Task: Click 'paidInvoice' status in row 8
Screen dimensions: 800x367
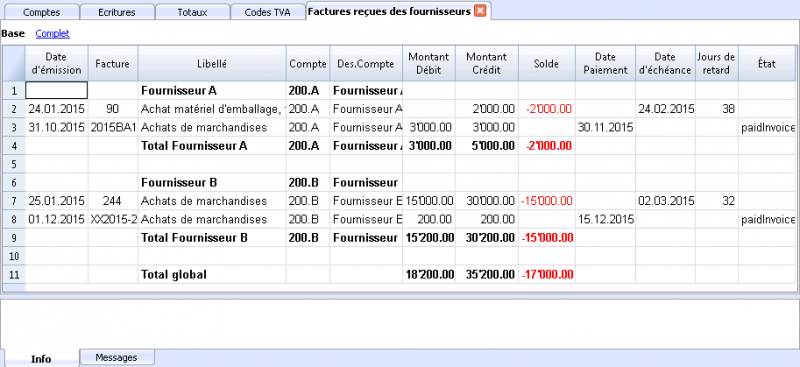Action: click(x=768, y=219)
